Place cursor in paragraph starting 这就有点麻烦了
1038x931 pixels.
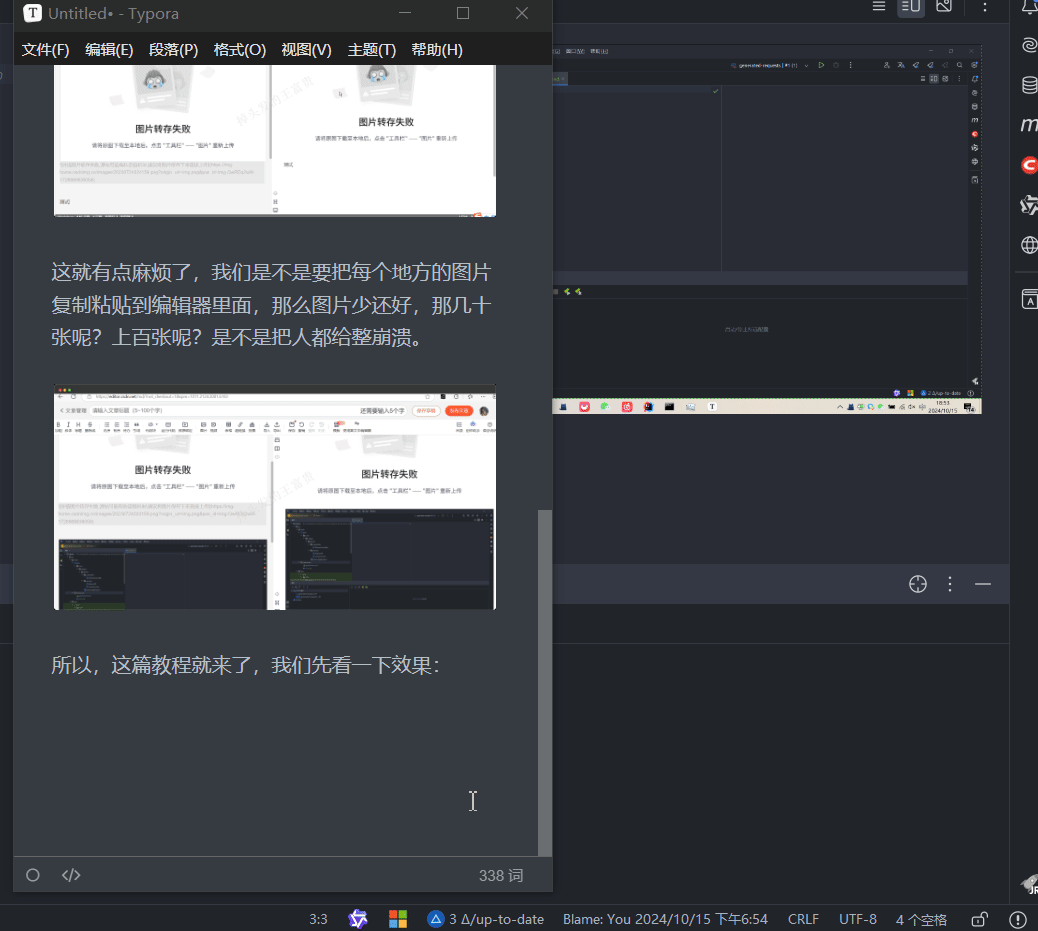[x=271, y=305]
